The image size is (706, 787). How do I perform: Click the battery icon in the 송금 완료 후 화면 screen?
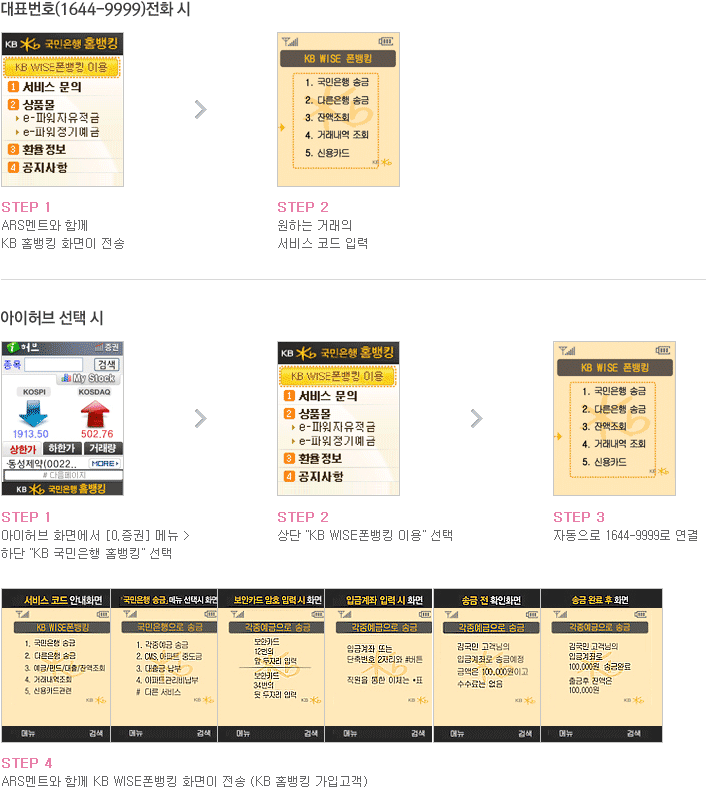[641, 614]
